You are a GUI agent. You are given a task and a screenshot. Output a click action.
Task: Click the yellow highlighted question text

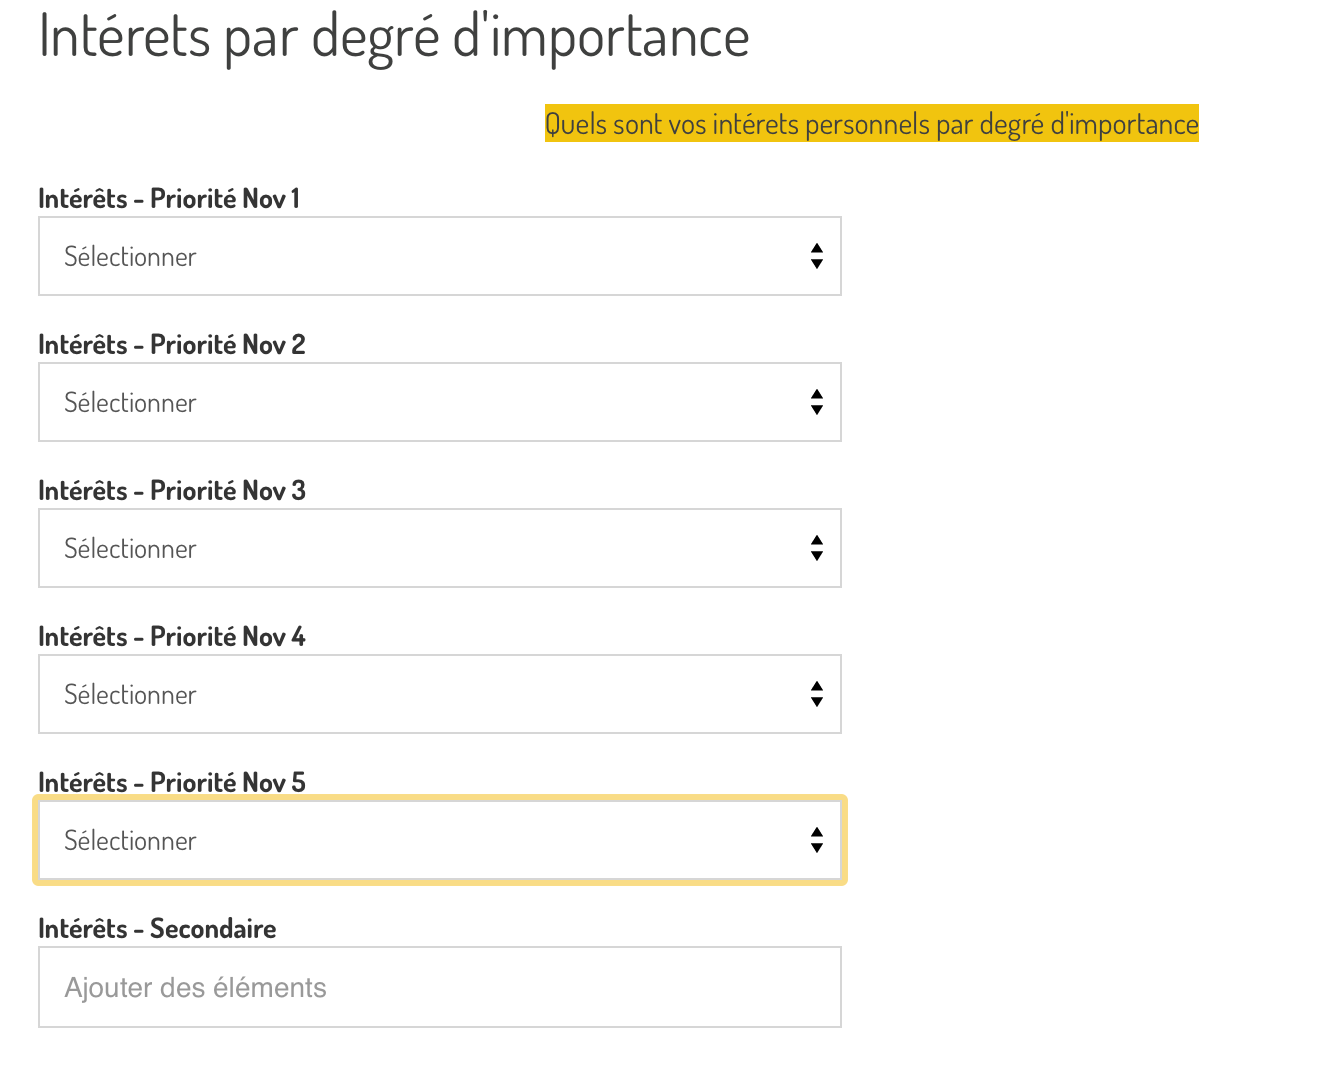pos(871,124)
